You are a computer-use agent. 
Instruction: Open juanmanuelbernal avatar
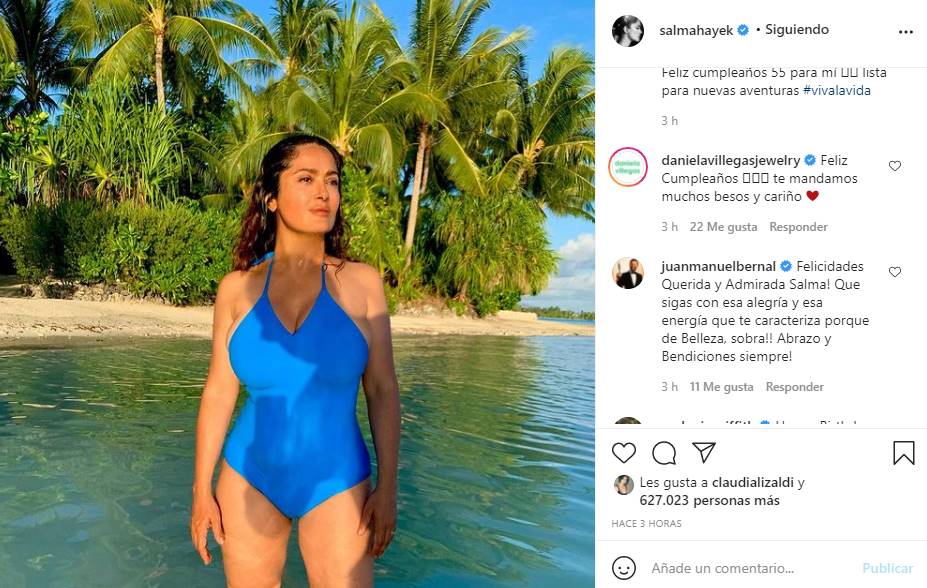[x=627, y=273]
